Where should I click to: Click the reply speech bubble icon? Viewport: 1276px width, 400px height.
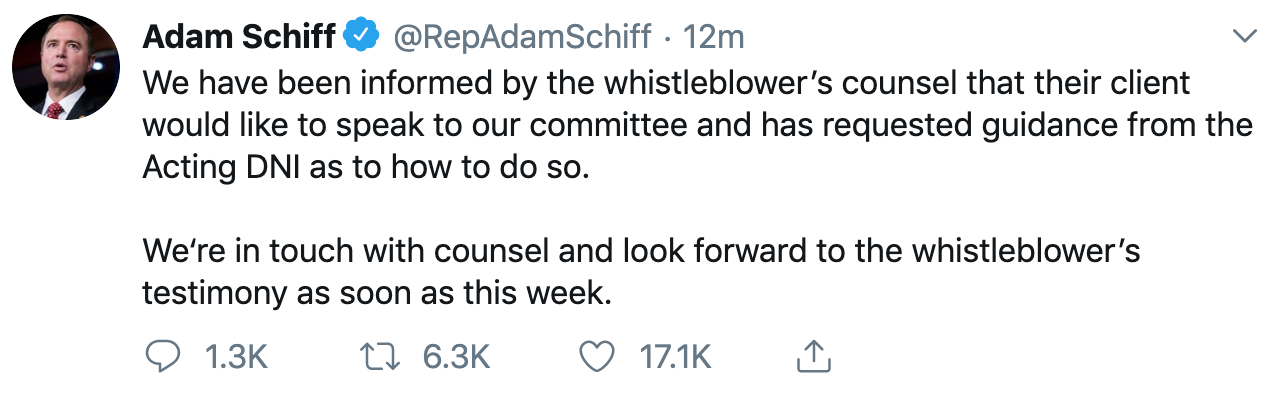coord(163,355)
